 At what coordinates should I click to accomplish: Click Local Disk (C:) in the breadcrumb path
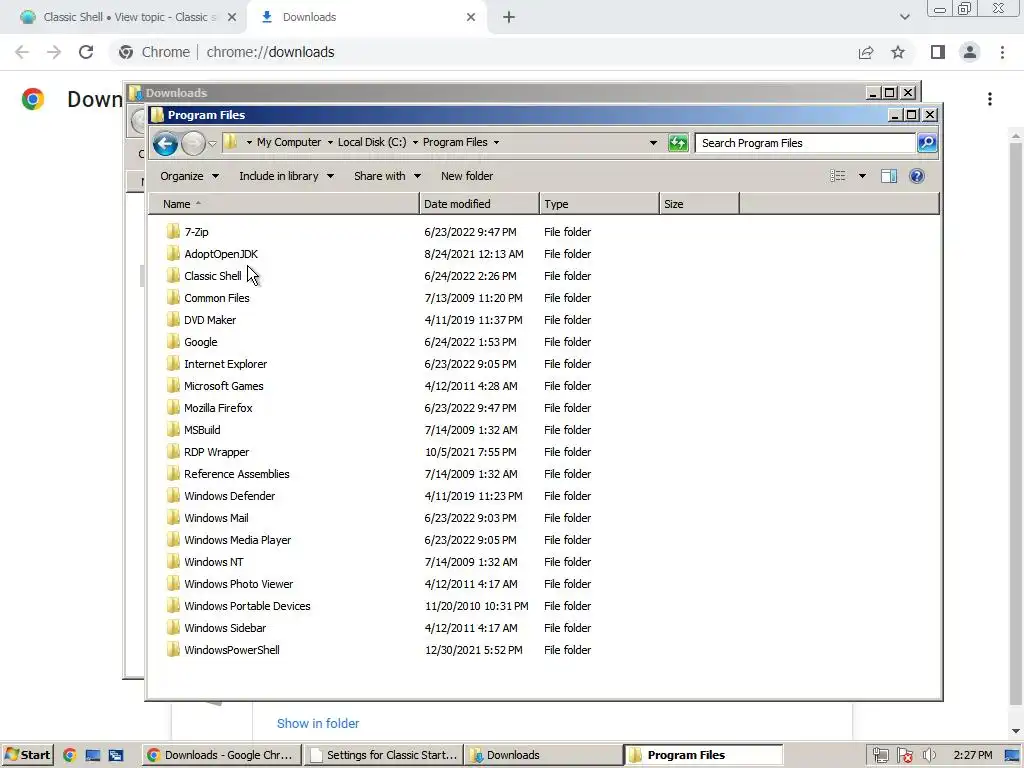click(372, 142)
